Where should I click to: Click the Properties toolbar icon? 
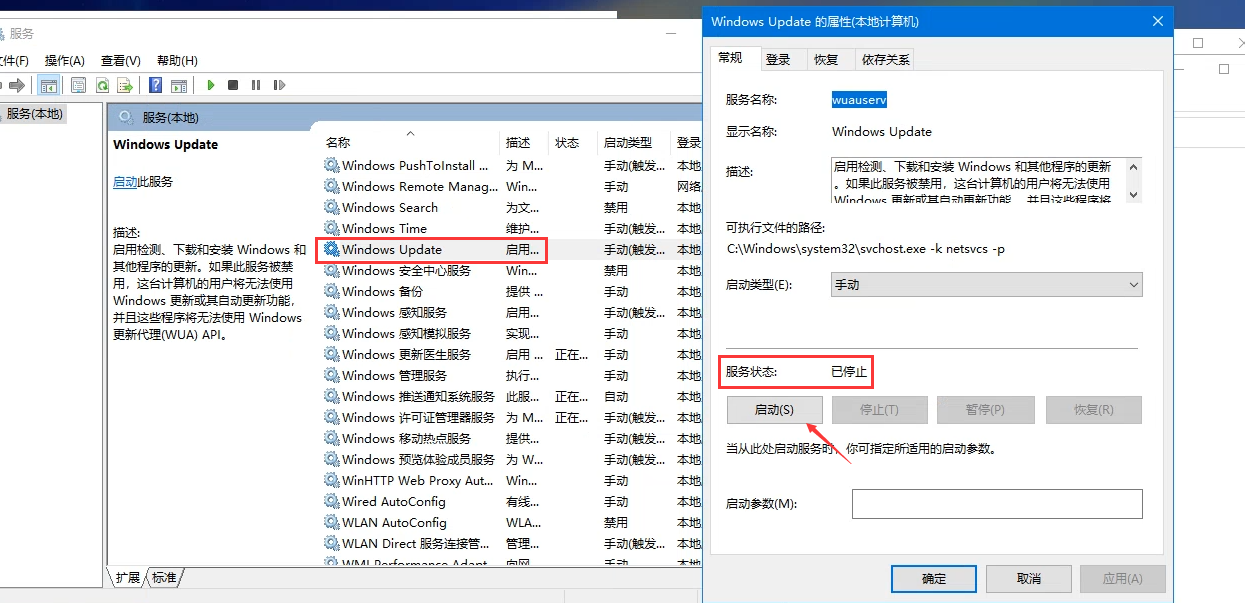78,86
